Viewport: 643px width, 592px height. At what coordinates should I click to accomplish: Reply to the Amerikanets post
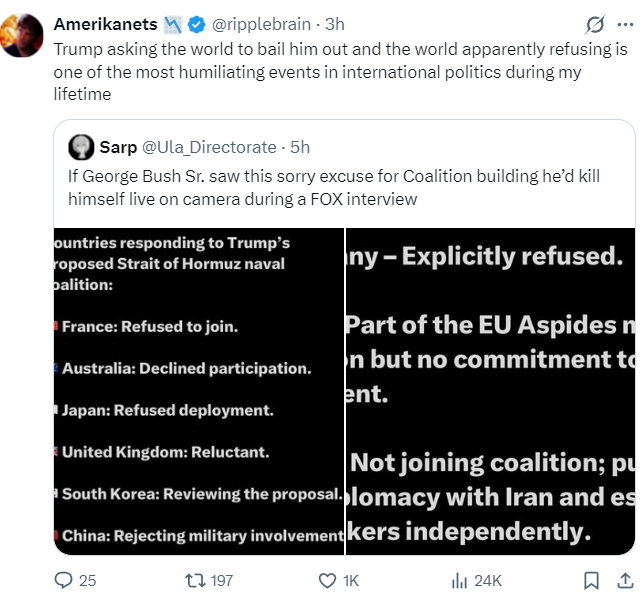tap(63, 580)
